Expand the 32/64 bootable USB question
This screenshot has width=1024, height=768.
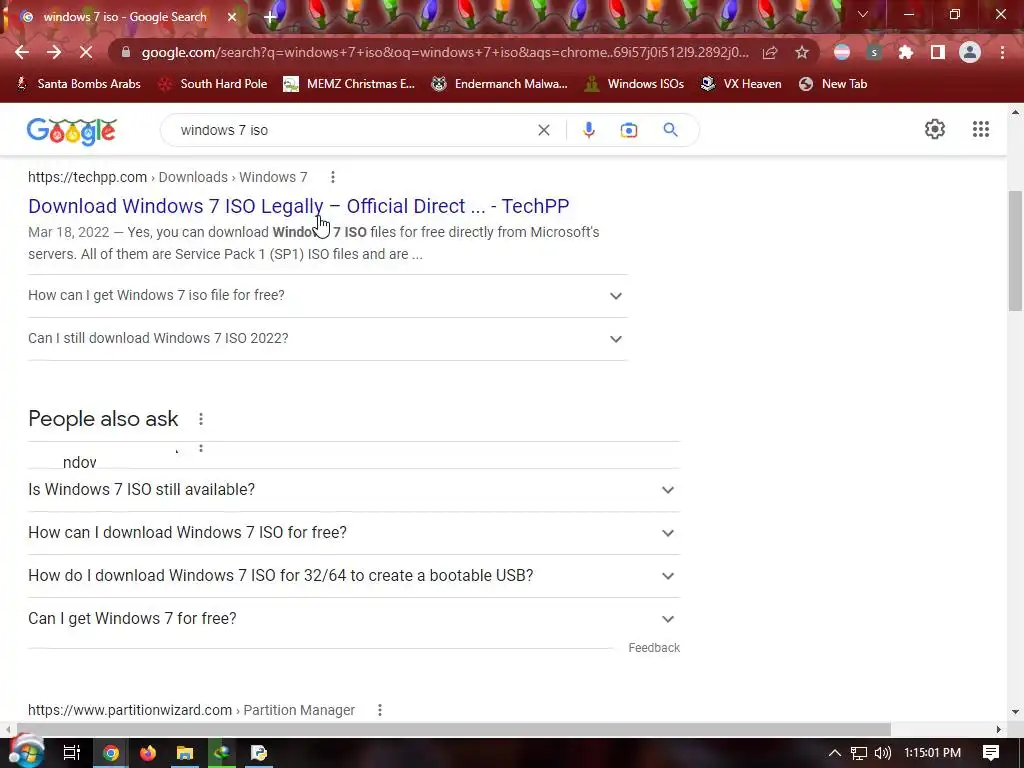tap(354, 576)
